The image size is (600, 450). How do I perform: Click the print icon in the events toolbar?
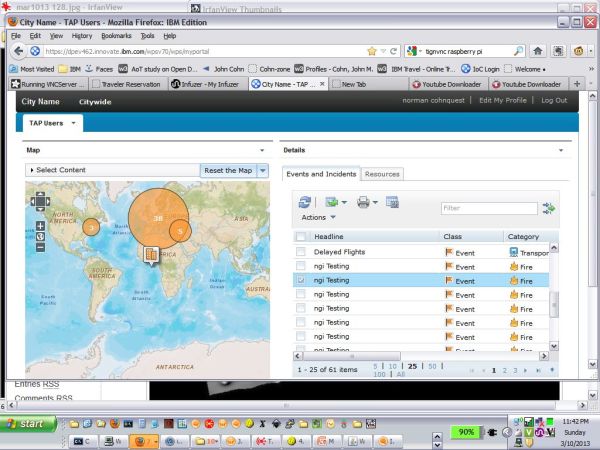coord(362,202)
